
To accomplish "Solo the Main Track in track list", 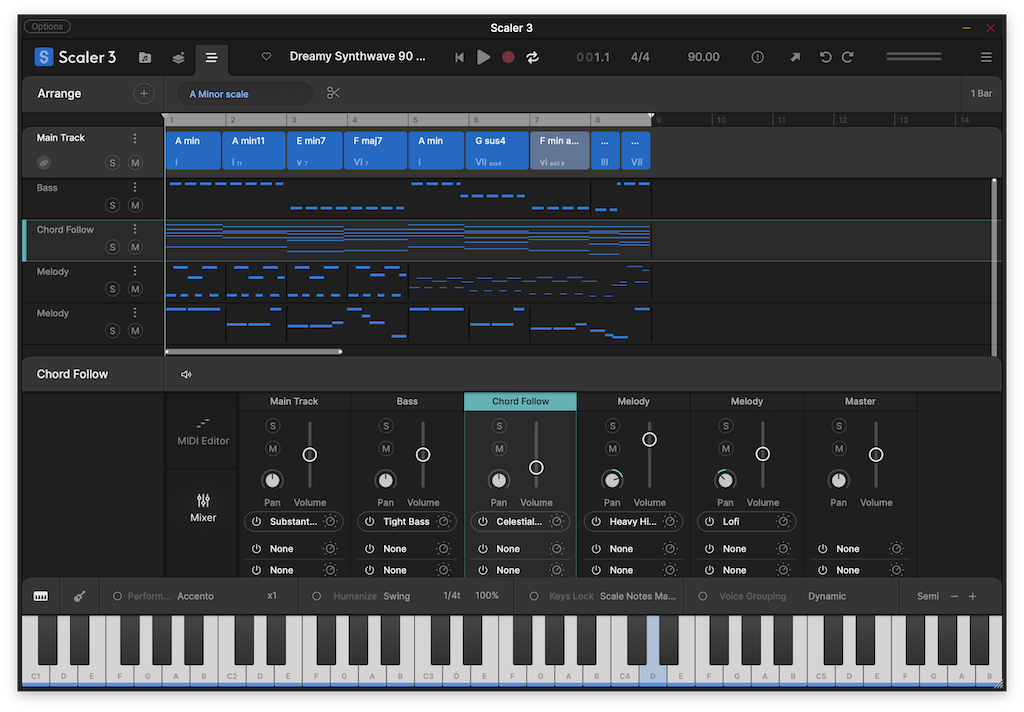I will pyautogui.click(x=112, y=163).
